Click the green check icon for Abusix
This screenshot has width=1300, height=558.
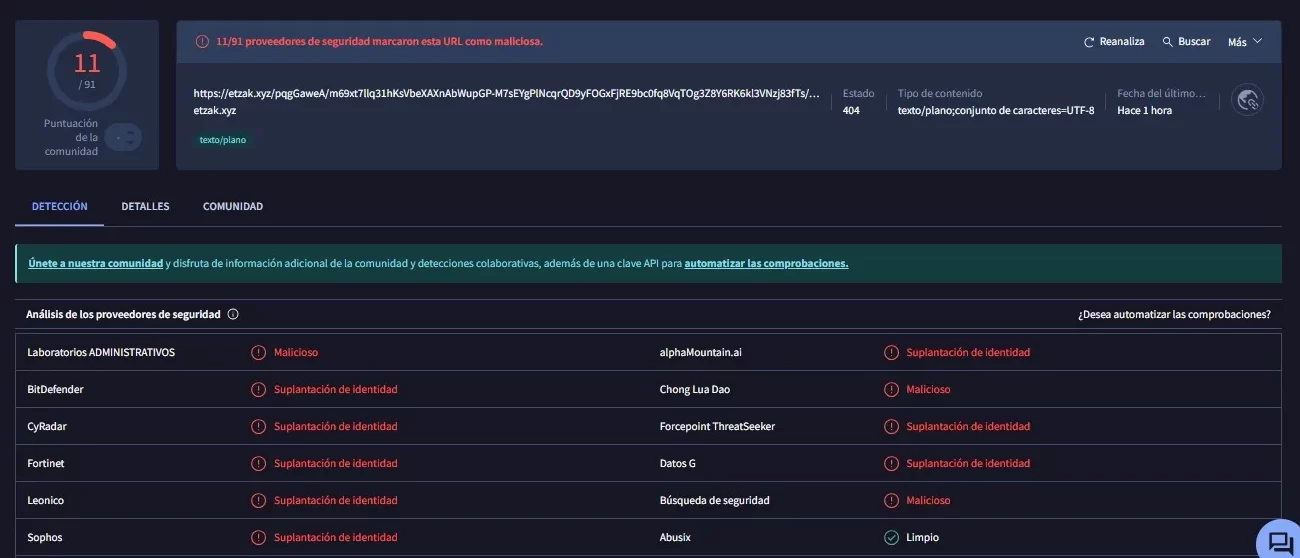[x=891, y=537]
